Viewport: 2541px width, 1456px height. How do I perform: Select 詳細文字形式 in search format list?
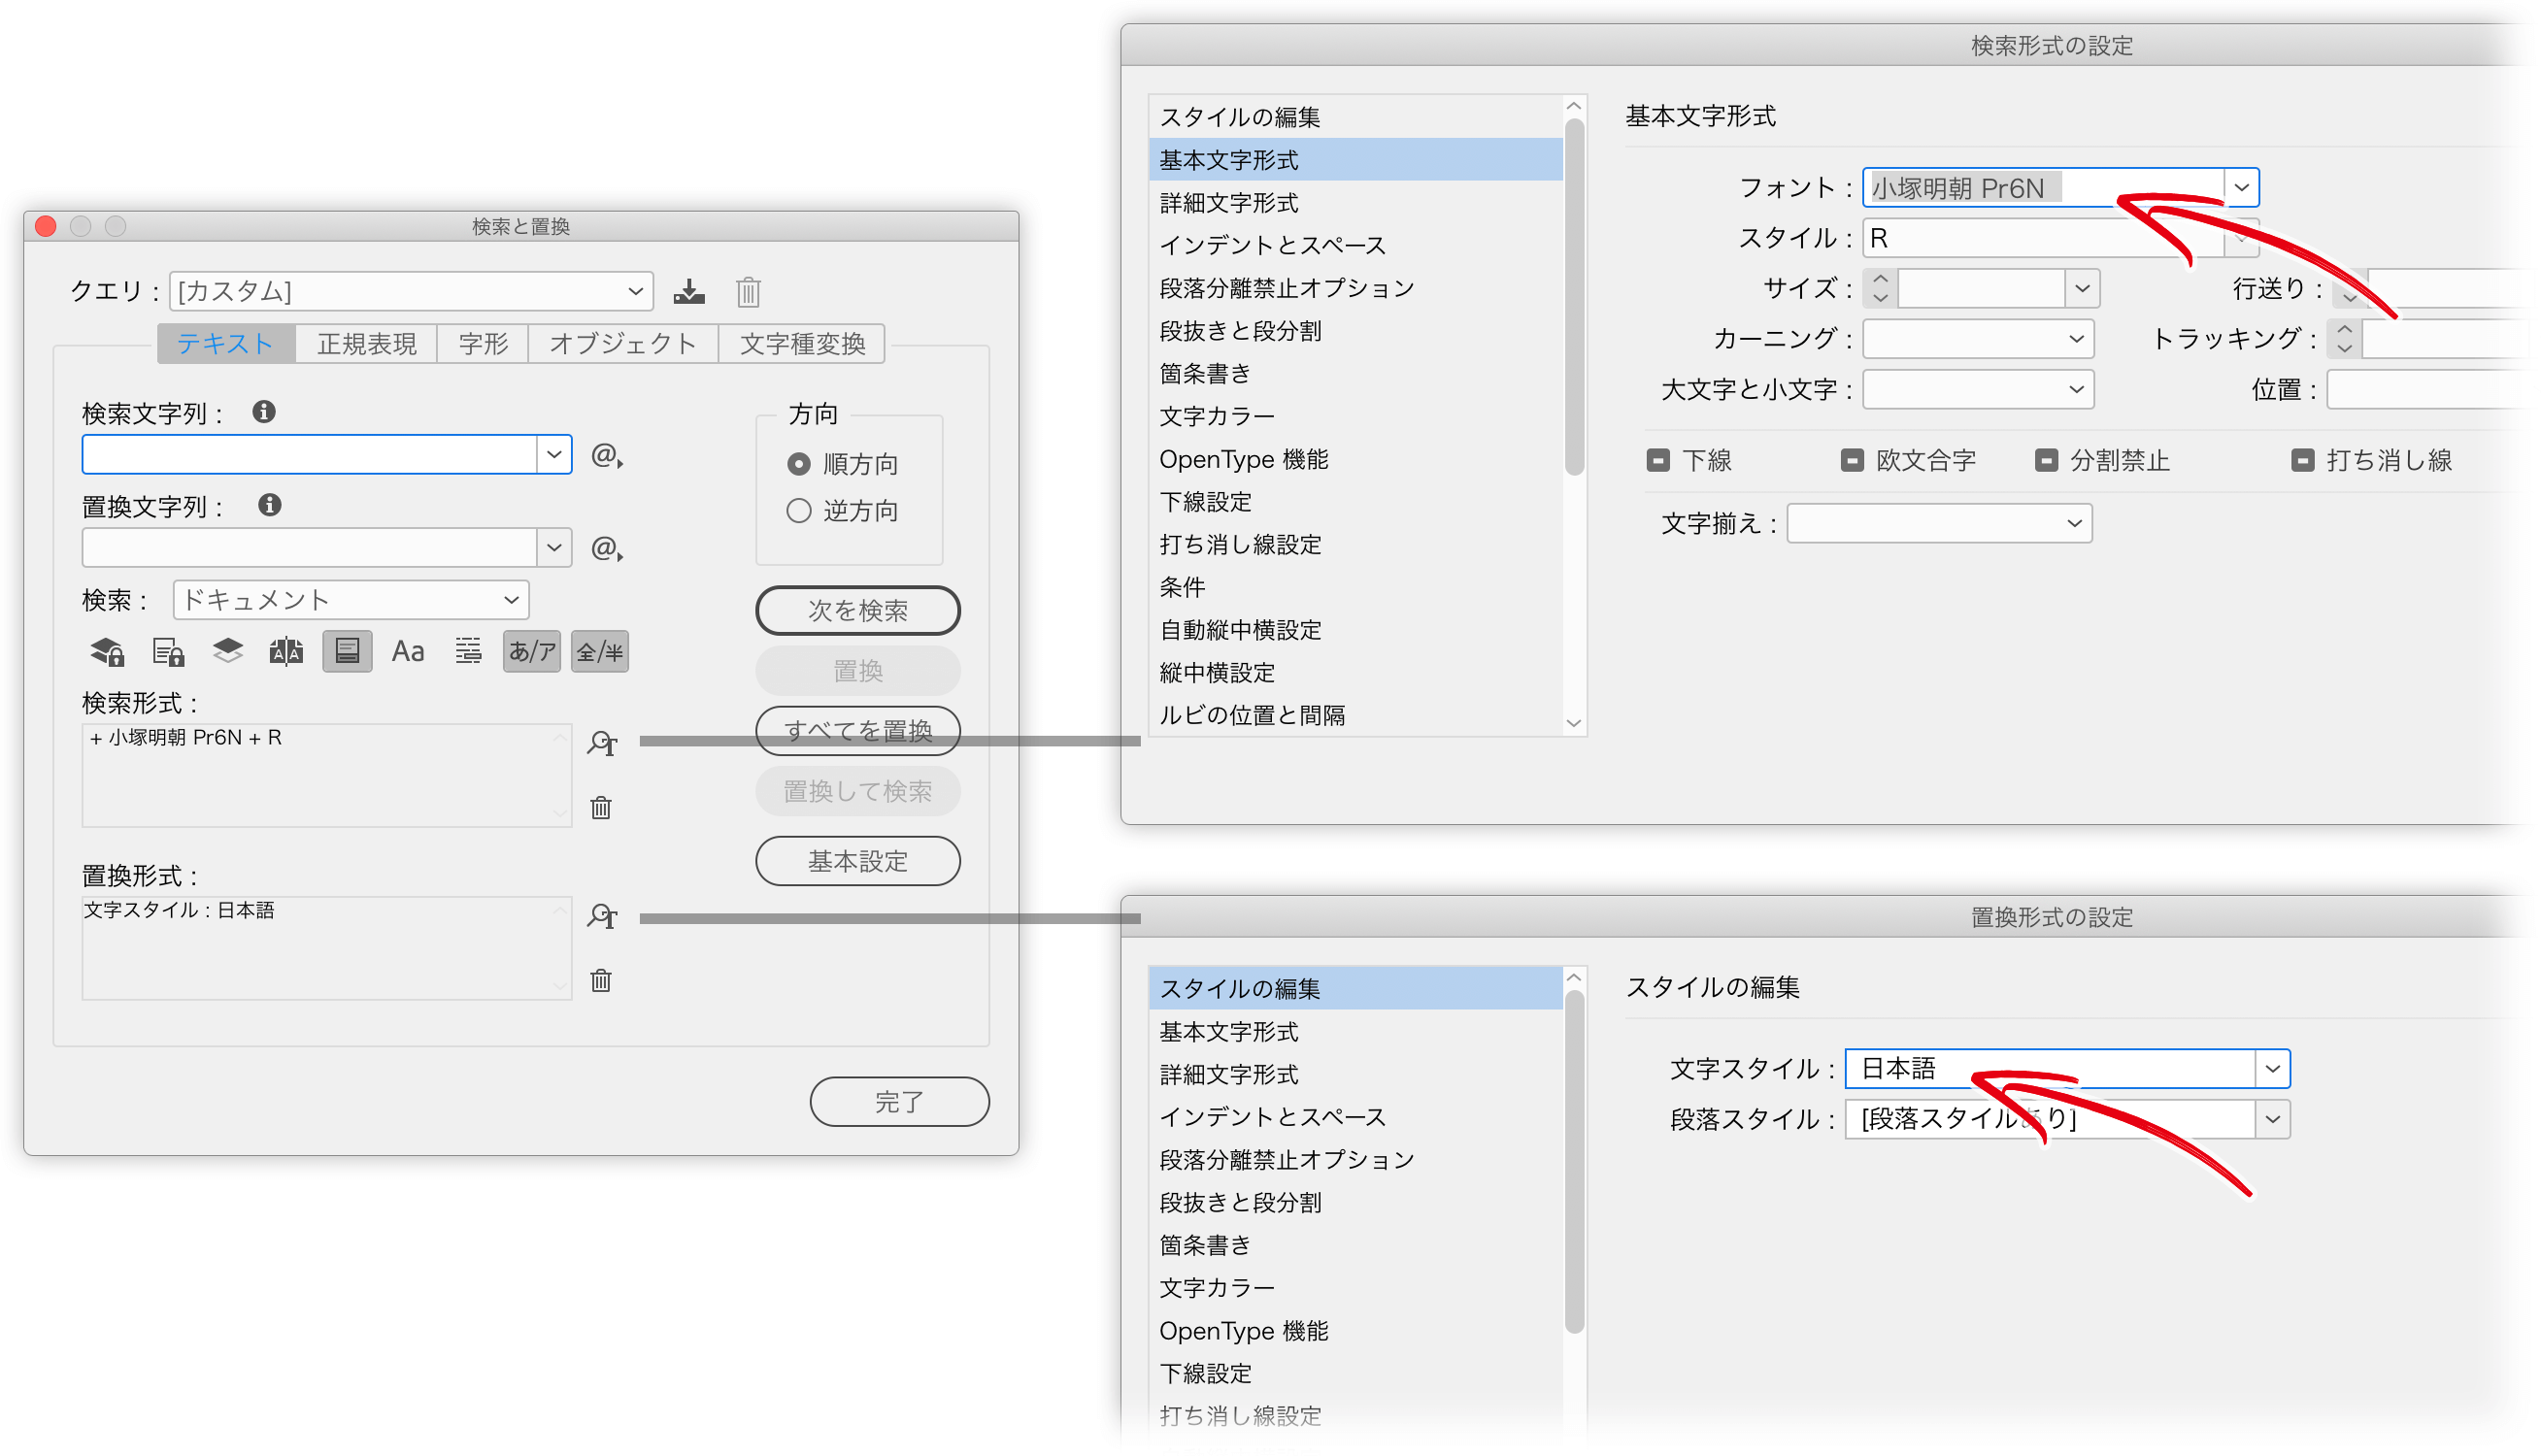(1356, 203)
